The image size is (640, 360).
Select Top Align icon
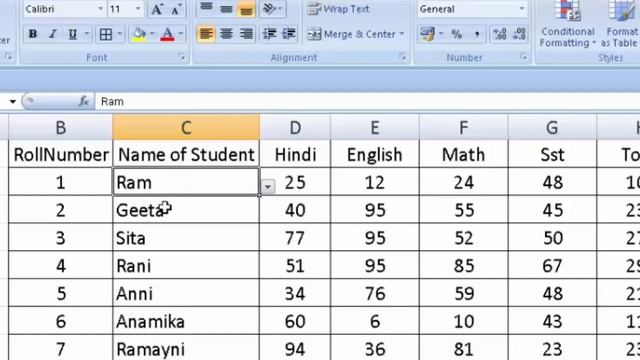(x=207, y=8)
